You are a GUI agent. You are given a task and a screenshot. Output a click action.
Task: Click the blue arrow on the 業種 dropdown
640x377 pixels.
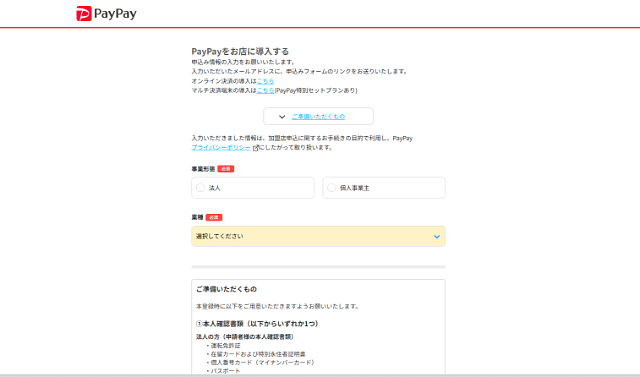coord(437,237)
